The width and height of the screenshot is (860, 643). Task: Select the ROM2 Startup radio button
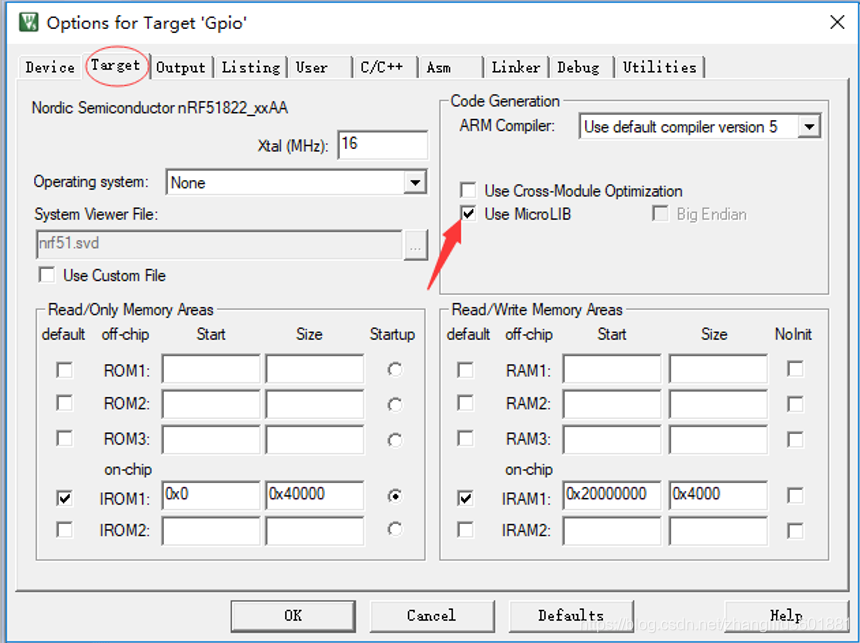tap(395, 405)
